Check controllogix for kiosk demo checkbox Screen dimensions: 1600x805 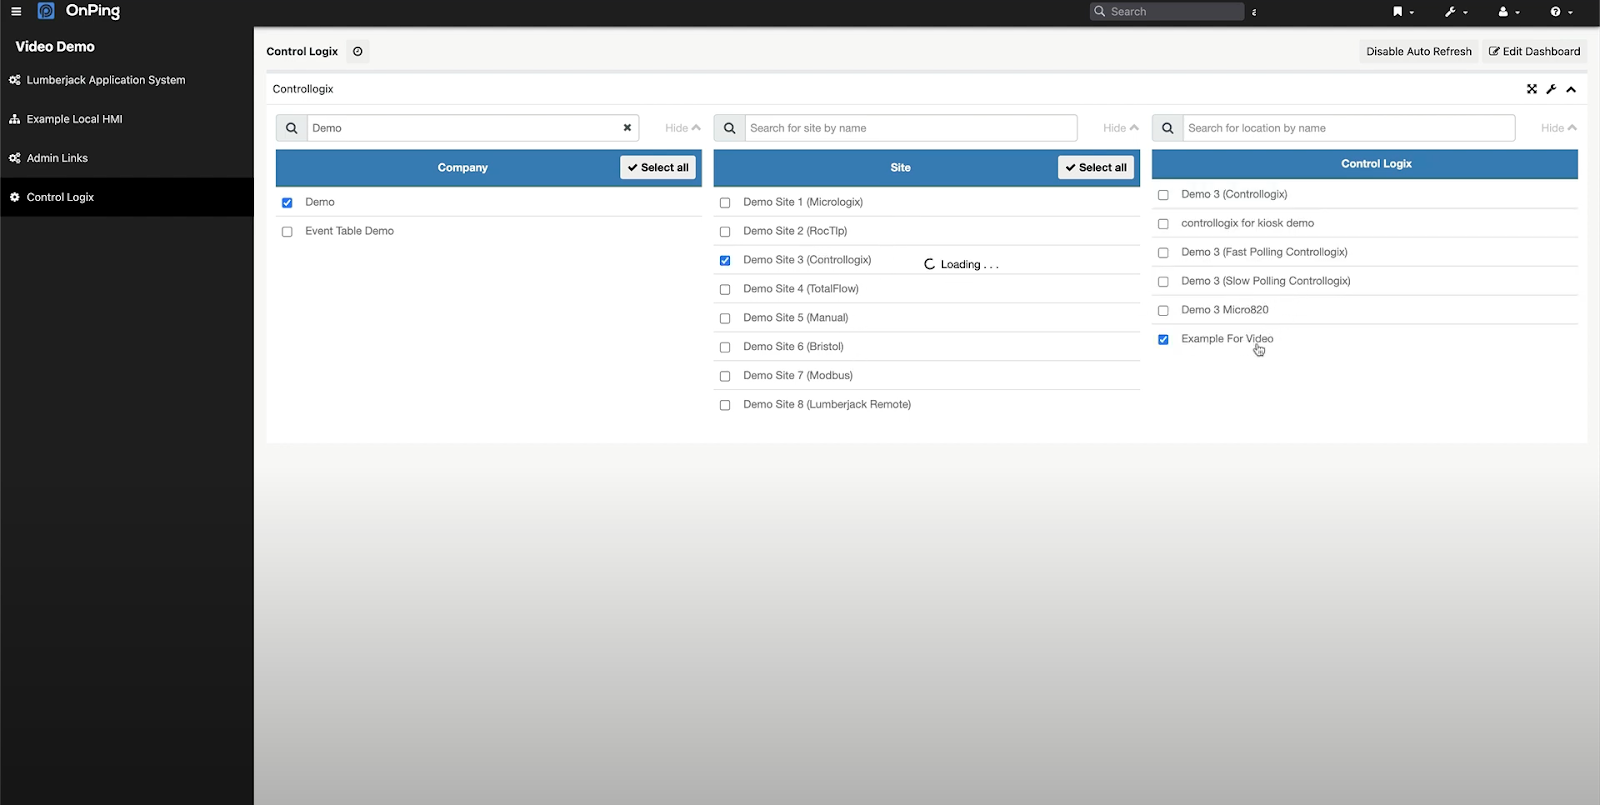1163,224
